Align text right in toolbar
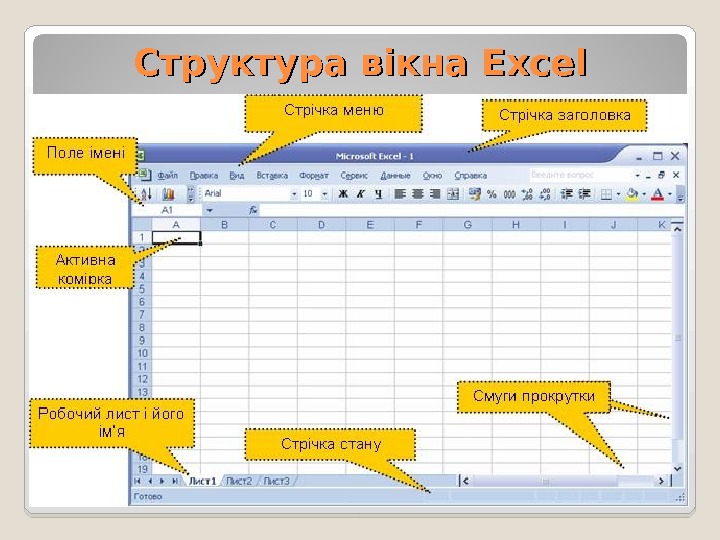The width and height of the screenshot is (720, 540). [435, 194]
